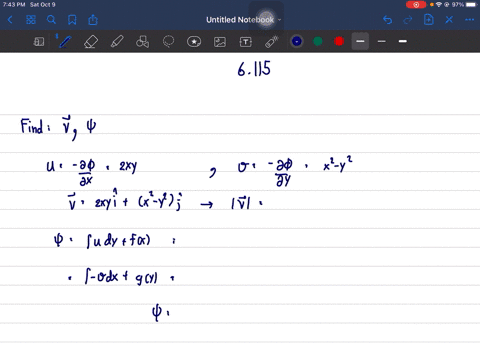The width and height of the screenshot is (480, 360).
Task: Tap the 7:43 PM clock
Action: click(x=14, y=5)
